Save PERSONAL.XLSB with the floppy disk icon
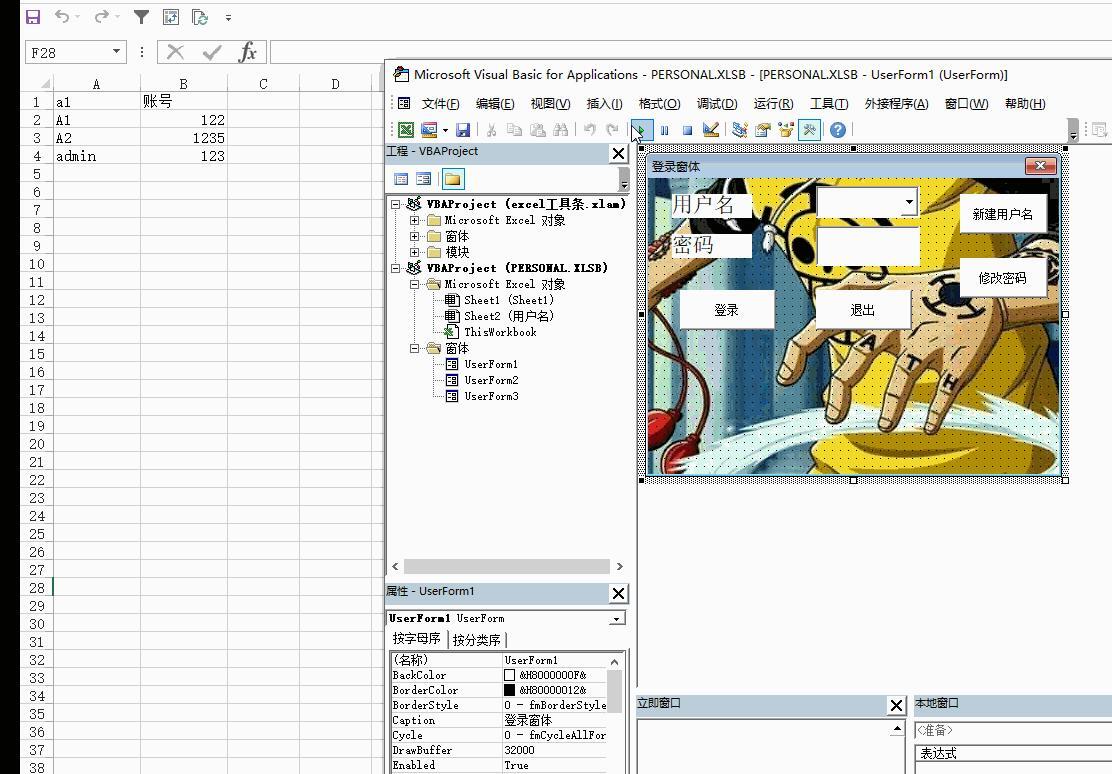 [x=463, y=130]
